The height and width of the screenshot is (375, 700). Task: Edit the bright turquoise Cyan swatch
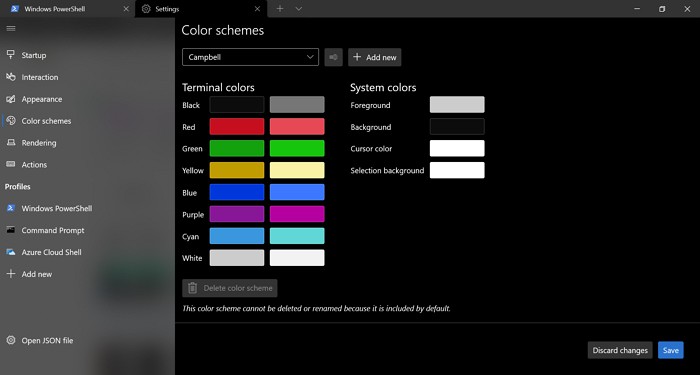tap(297, 236)
